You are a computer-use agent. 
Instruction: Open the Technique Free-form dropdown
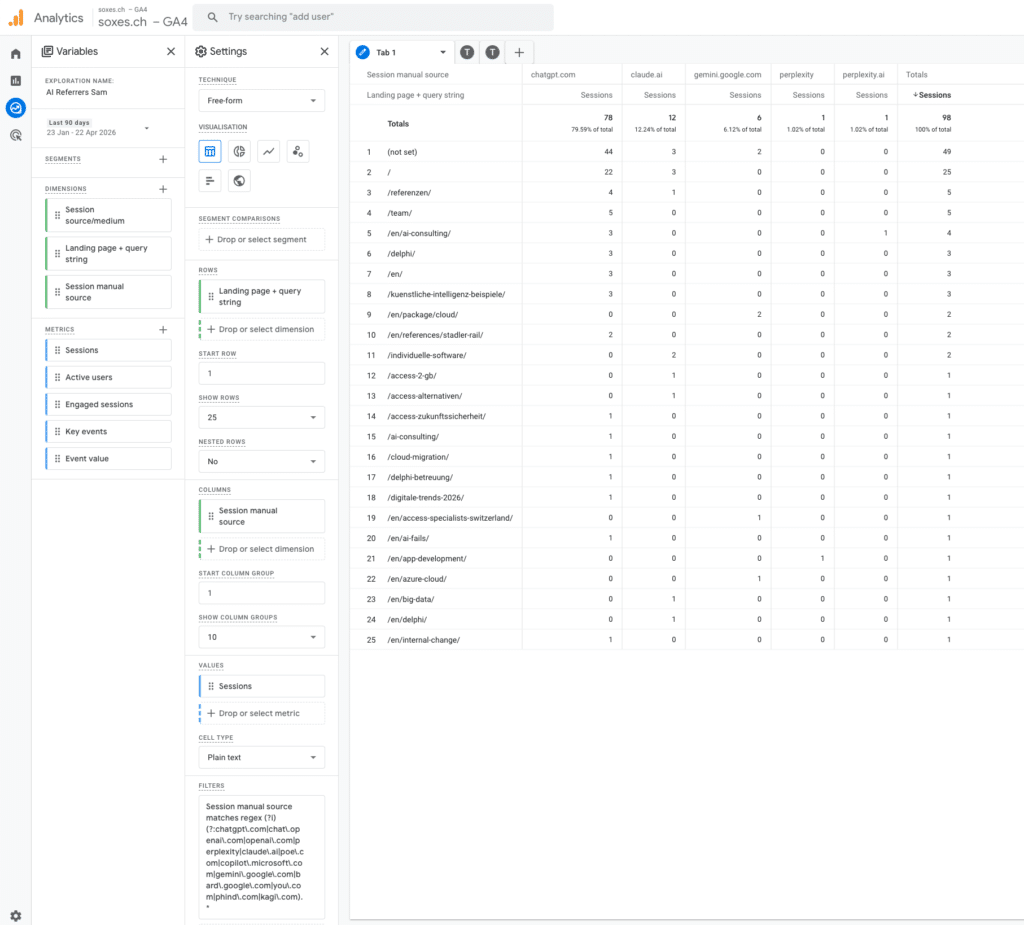[261, 101]
